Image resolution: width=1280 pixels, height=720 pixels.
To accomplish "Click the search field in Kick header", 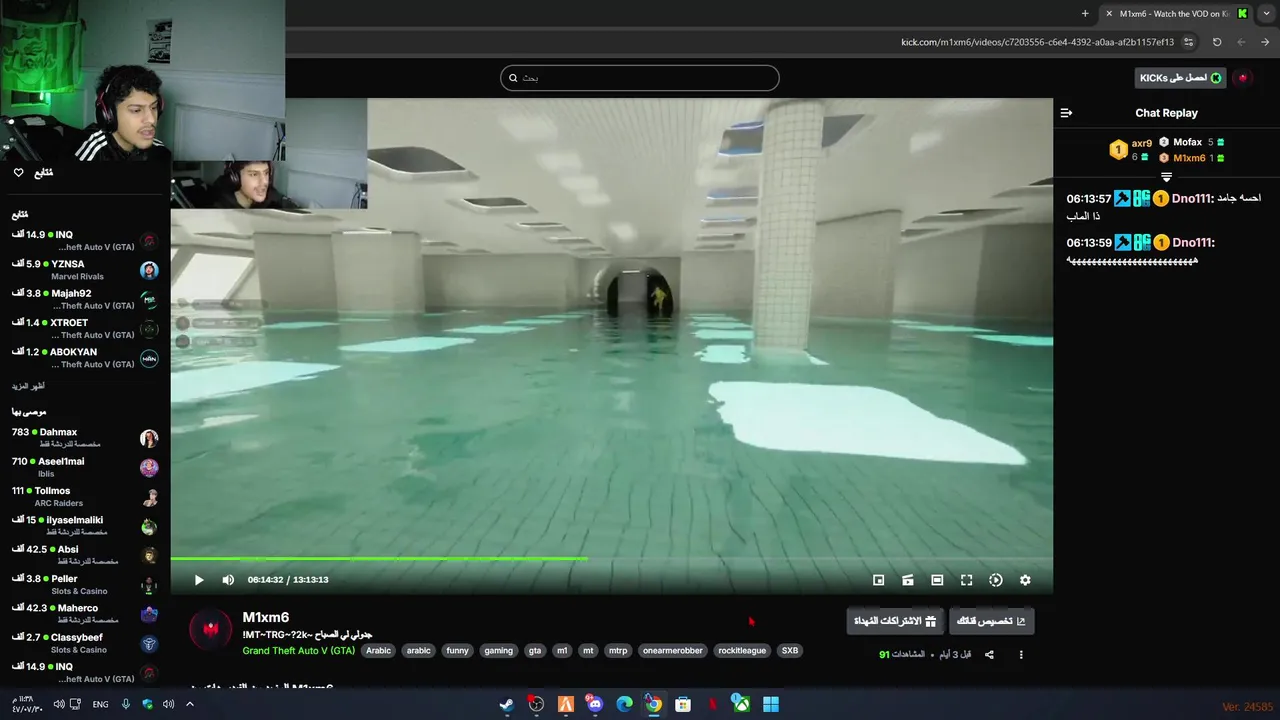I will pyautogui.click(x=640, y=78).
